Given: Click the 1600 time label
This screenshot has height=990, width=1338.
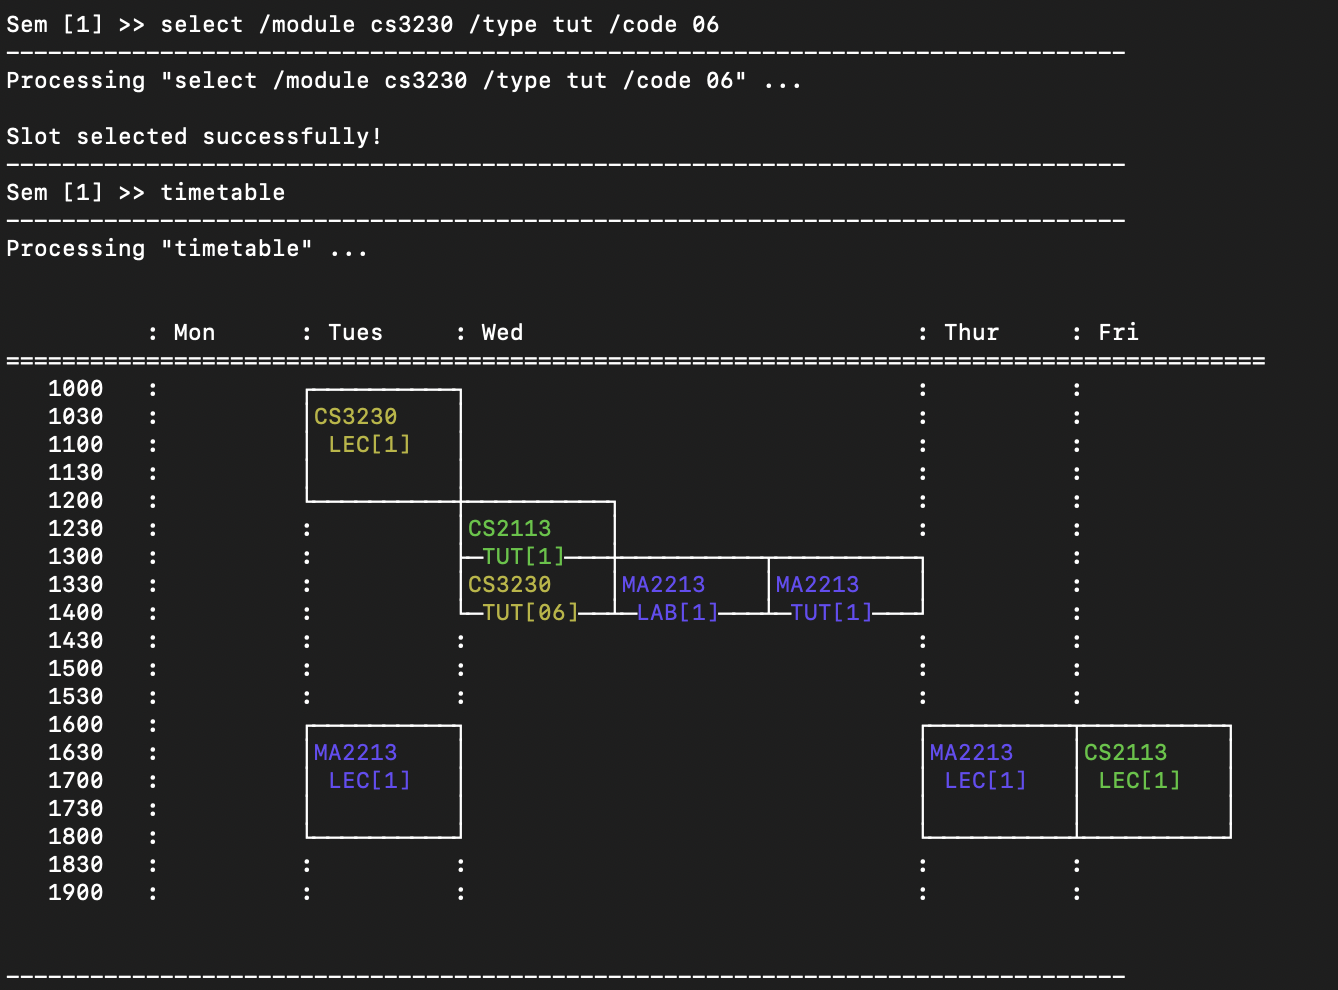Looking at the screenshot, I should point(76,725).
